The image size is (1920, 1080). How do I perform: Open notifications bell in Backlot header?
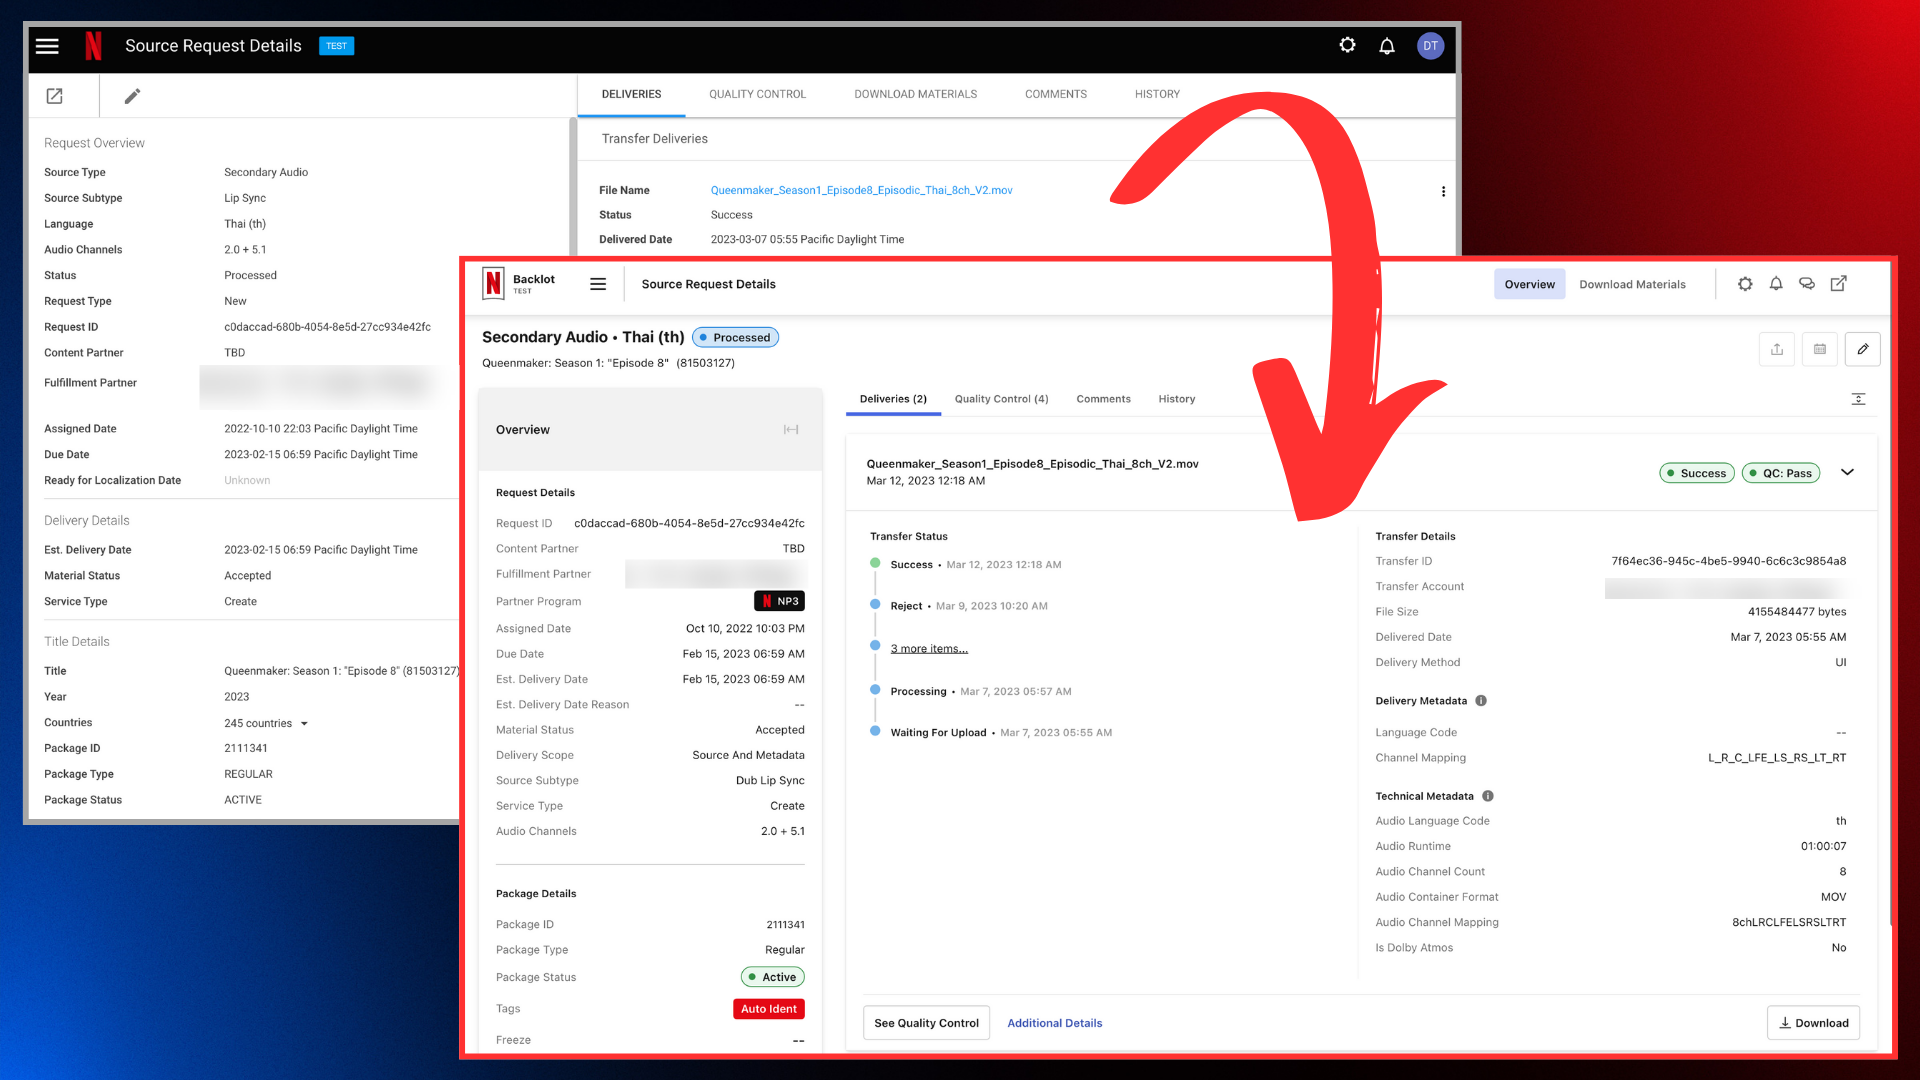[x=1776, y=284]
